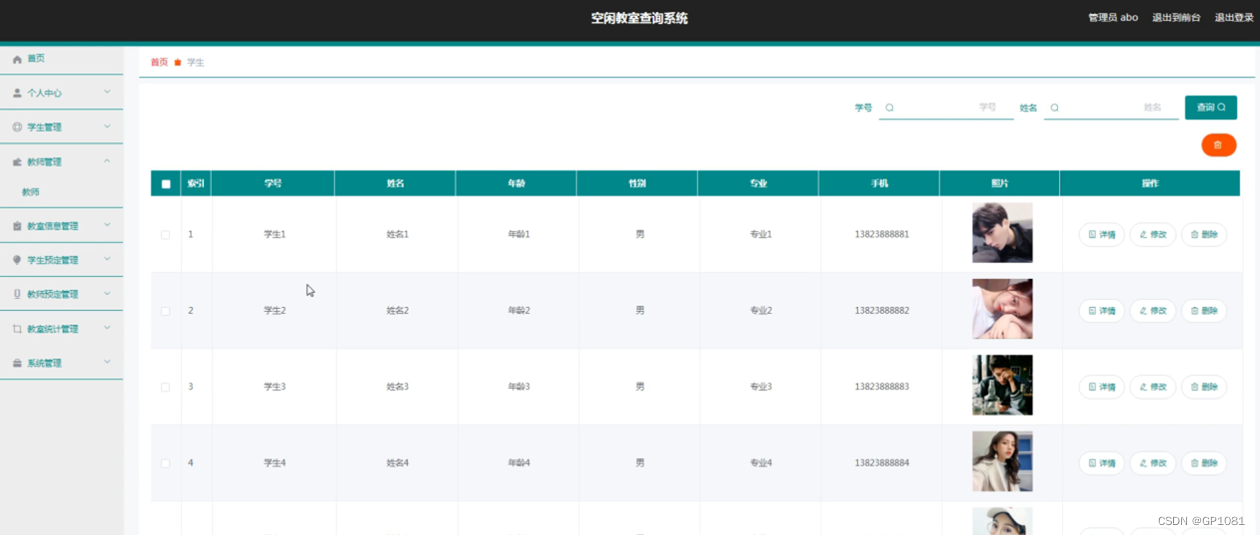
Task: Click 删除 for 学生1
Action: tap(1204, 235)
